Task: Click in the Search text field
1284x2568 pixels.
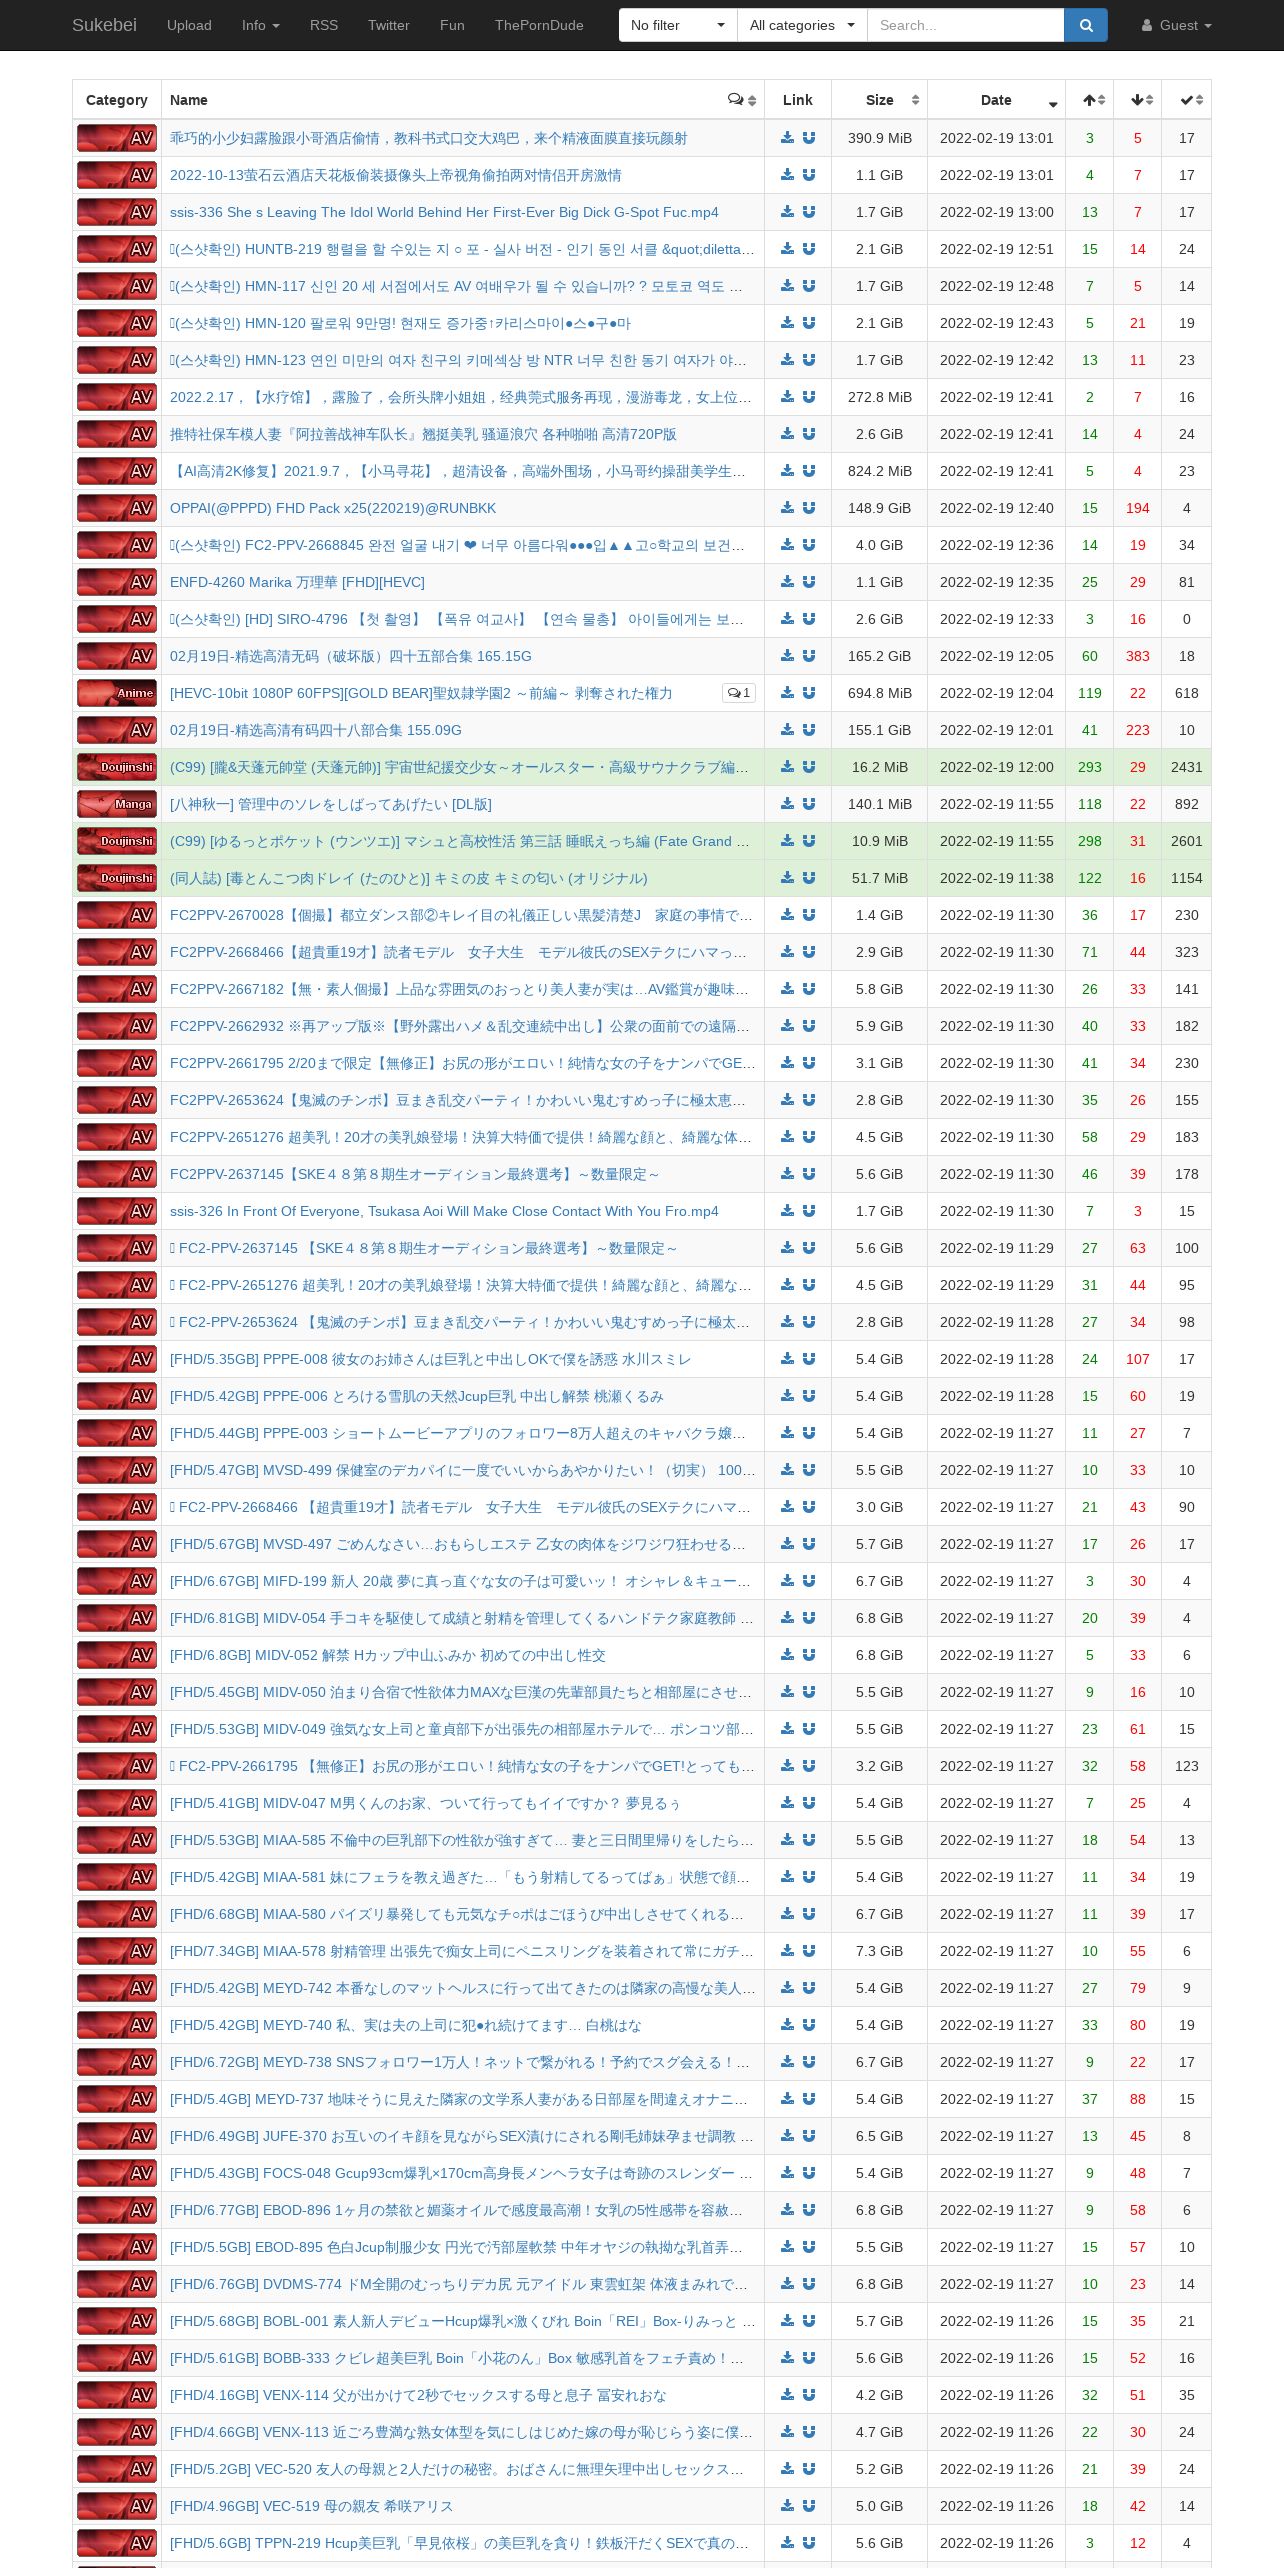Action: pos(965,25)
